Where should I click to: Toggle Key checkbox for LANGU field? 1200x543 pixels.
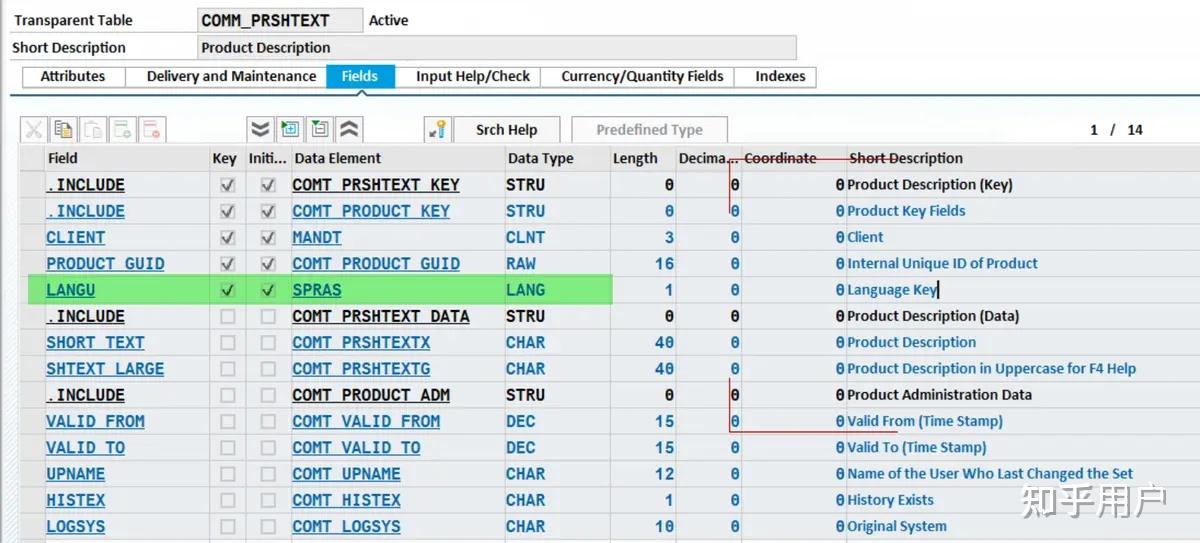227,290
